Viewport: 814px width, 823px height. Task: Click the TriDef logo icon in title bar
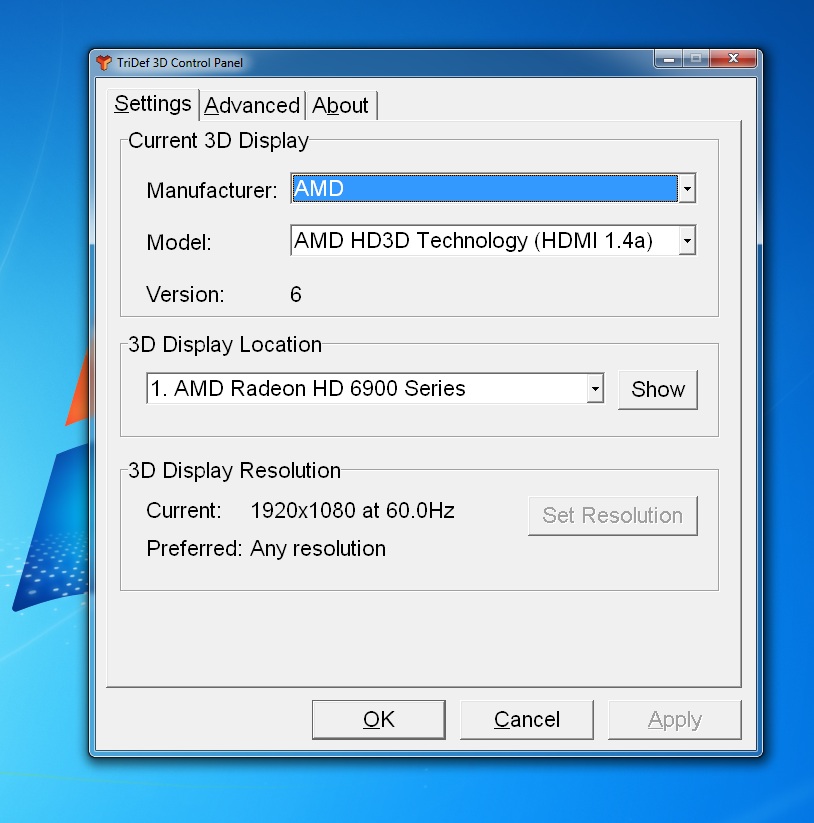tap(104, 63)
